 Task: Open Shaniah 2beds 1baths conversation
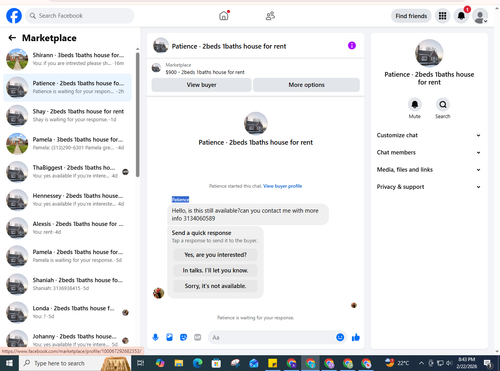click(x=68, y=284)
